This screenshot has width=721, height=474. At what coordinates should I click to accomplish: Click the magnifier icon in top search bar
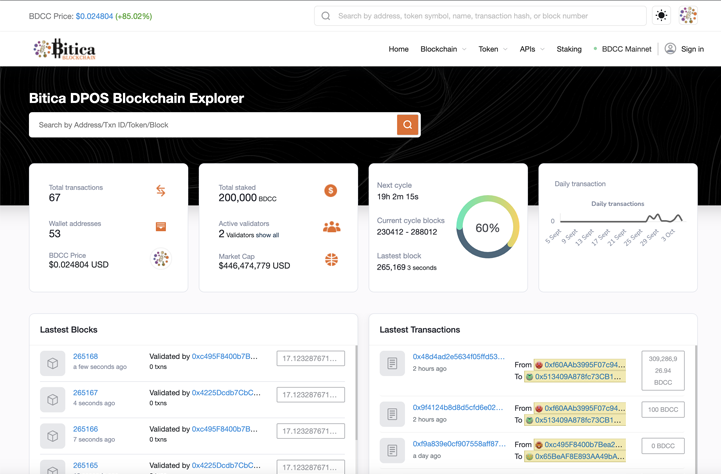(326, 16)
